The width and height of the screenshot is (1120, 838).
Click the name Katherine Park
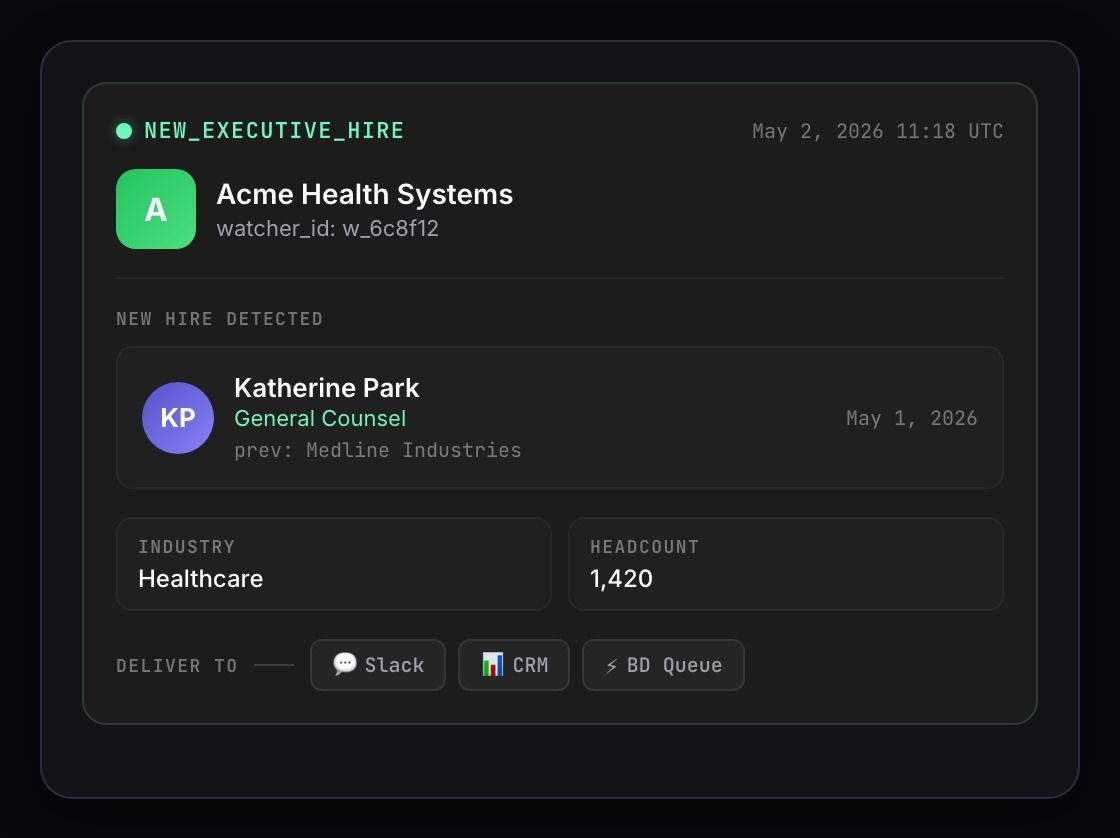coord(326,388)
